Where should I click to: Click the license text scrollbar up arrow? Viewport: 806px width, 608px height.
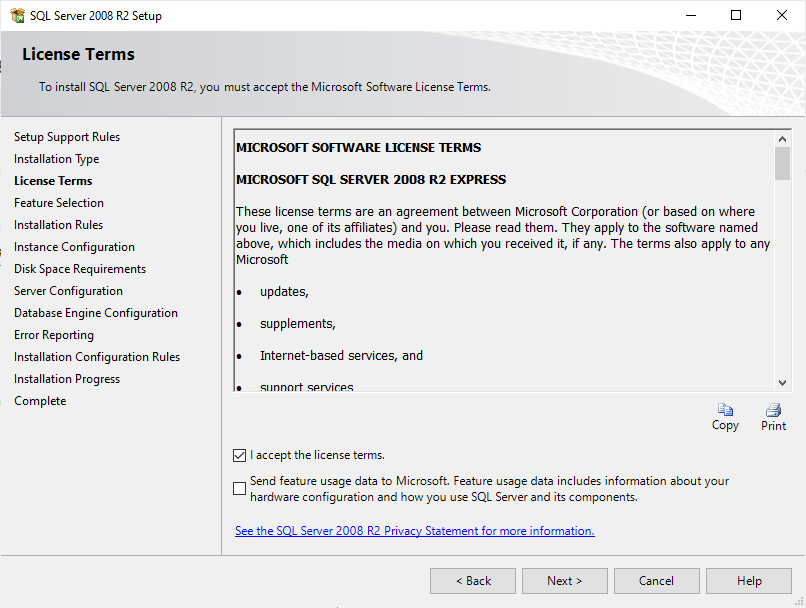(x=782, y=139)
